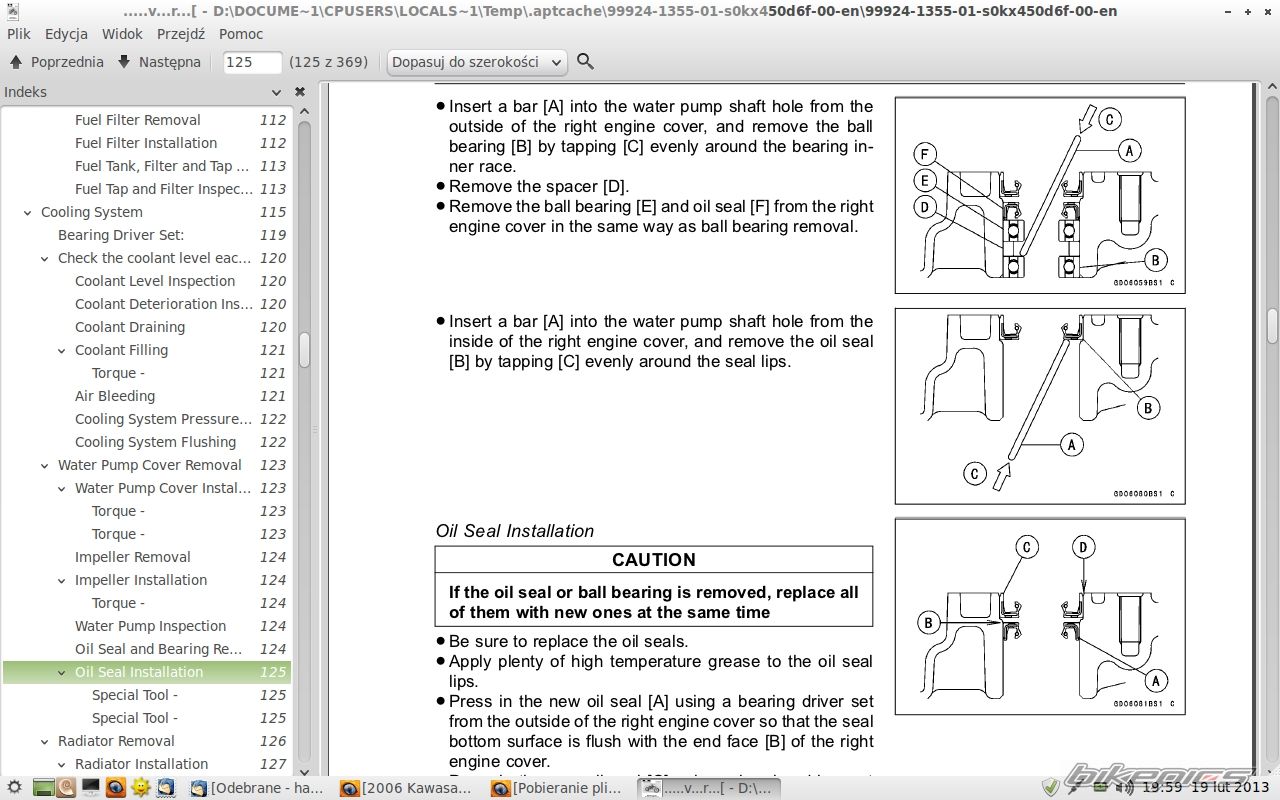This screenshot has width=1280, height=800.
Task: Open Radiator Removal entry in index
Action: [x=116, y=741]
